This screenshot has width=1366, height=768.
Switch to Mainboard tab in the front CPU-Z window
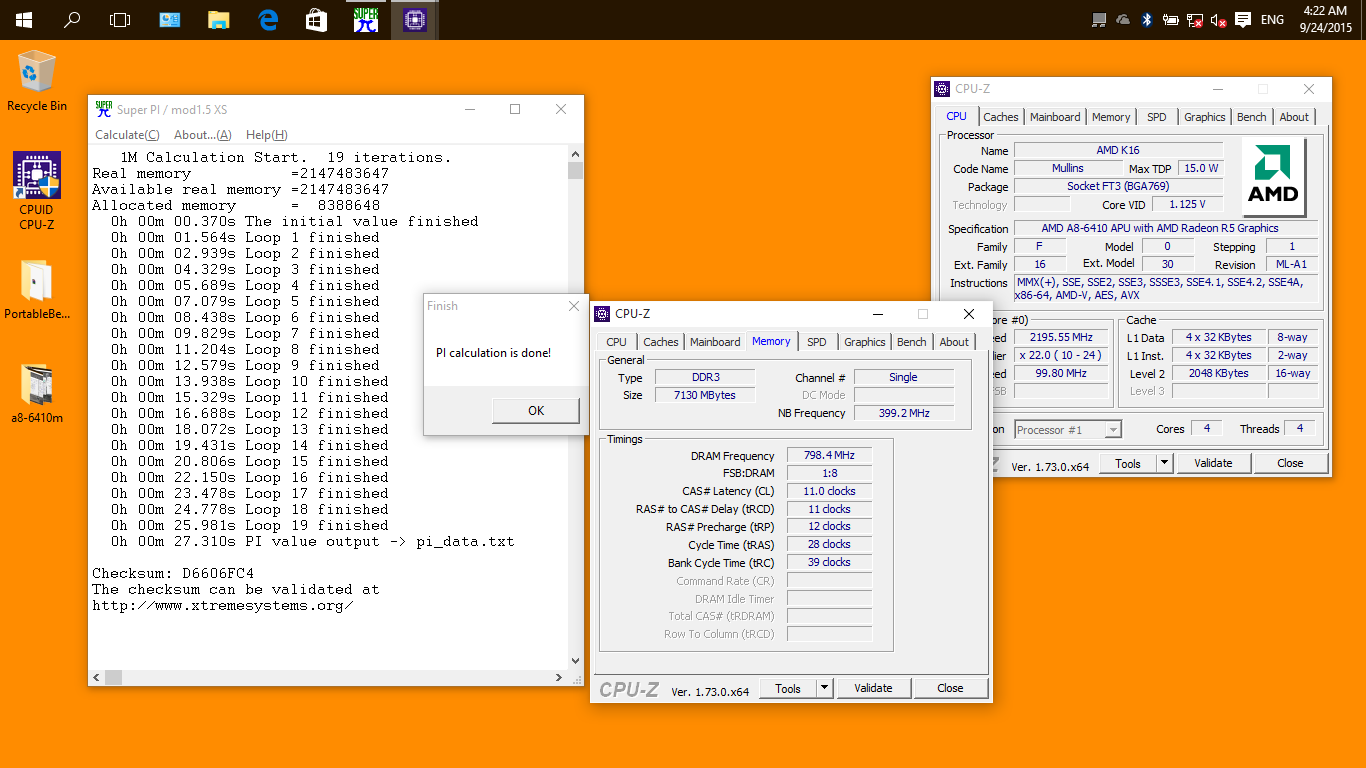[715, 342]
